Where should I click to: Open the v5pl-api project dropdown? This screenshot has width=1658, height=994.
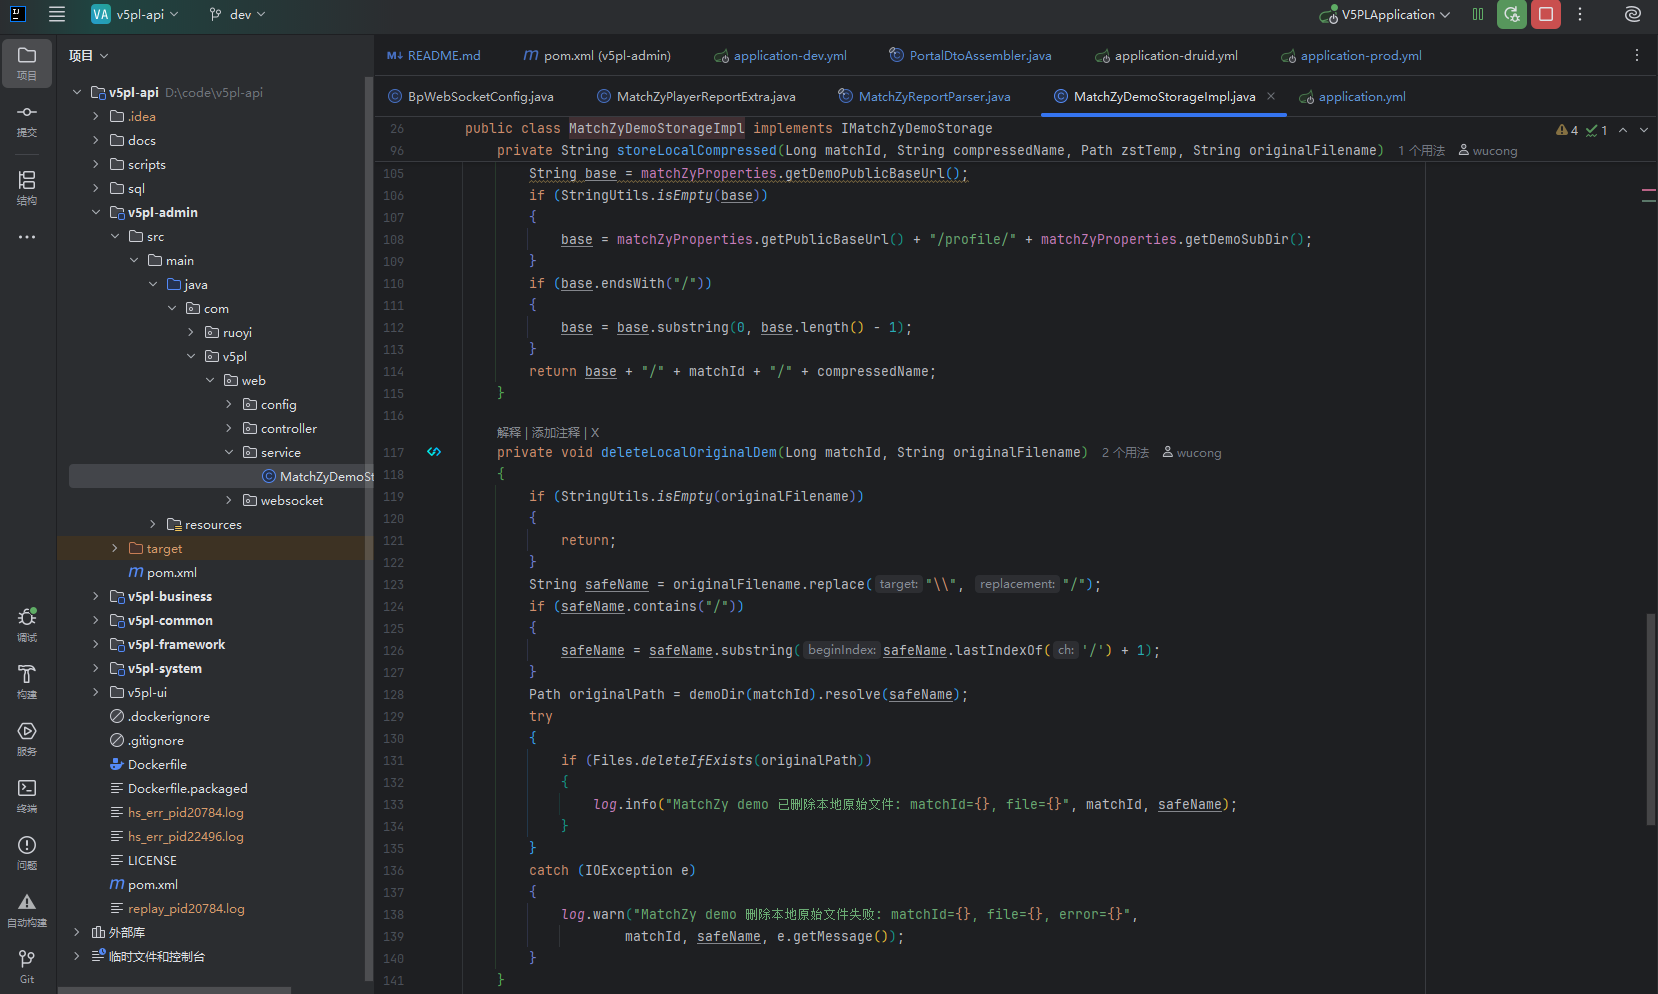[x=135, y=14]
